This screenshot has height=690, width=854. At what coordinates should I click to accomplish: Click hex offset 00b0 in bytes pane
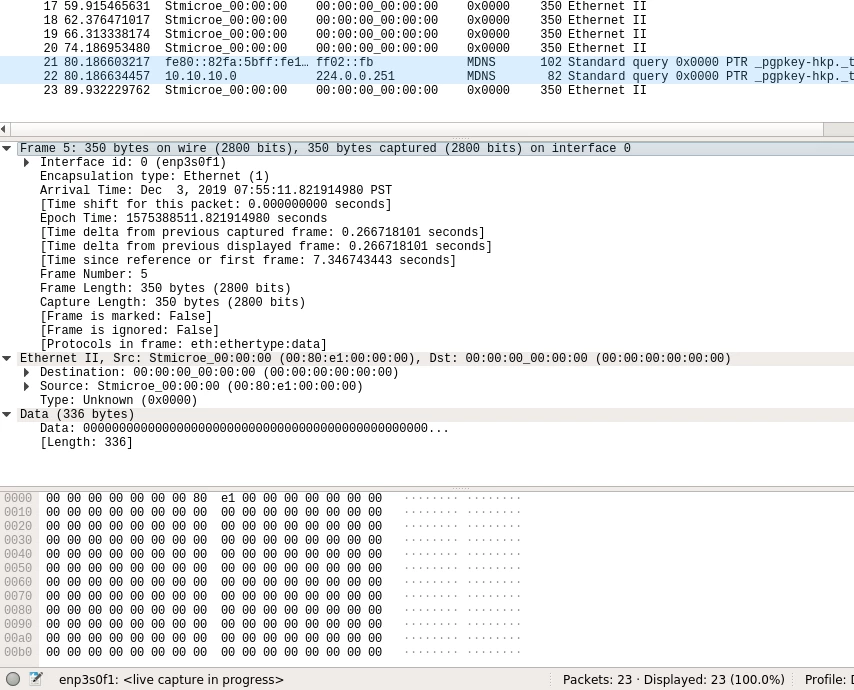(x=18, y=652)
